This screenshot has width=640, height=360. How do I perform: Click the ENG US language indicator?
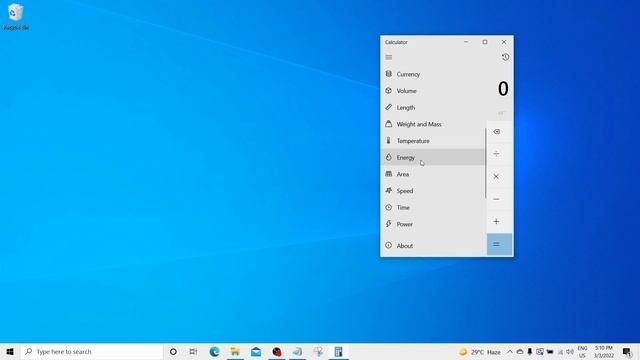(582, 352)
